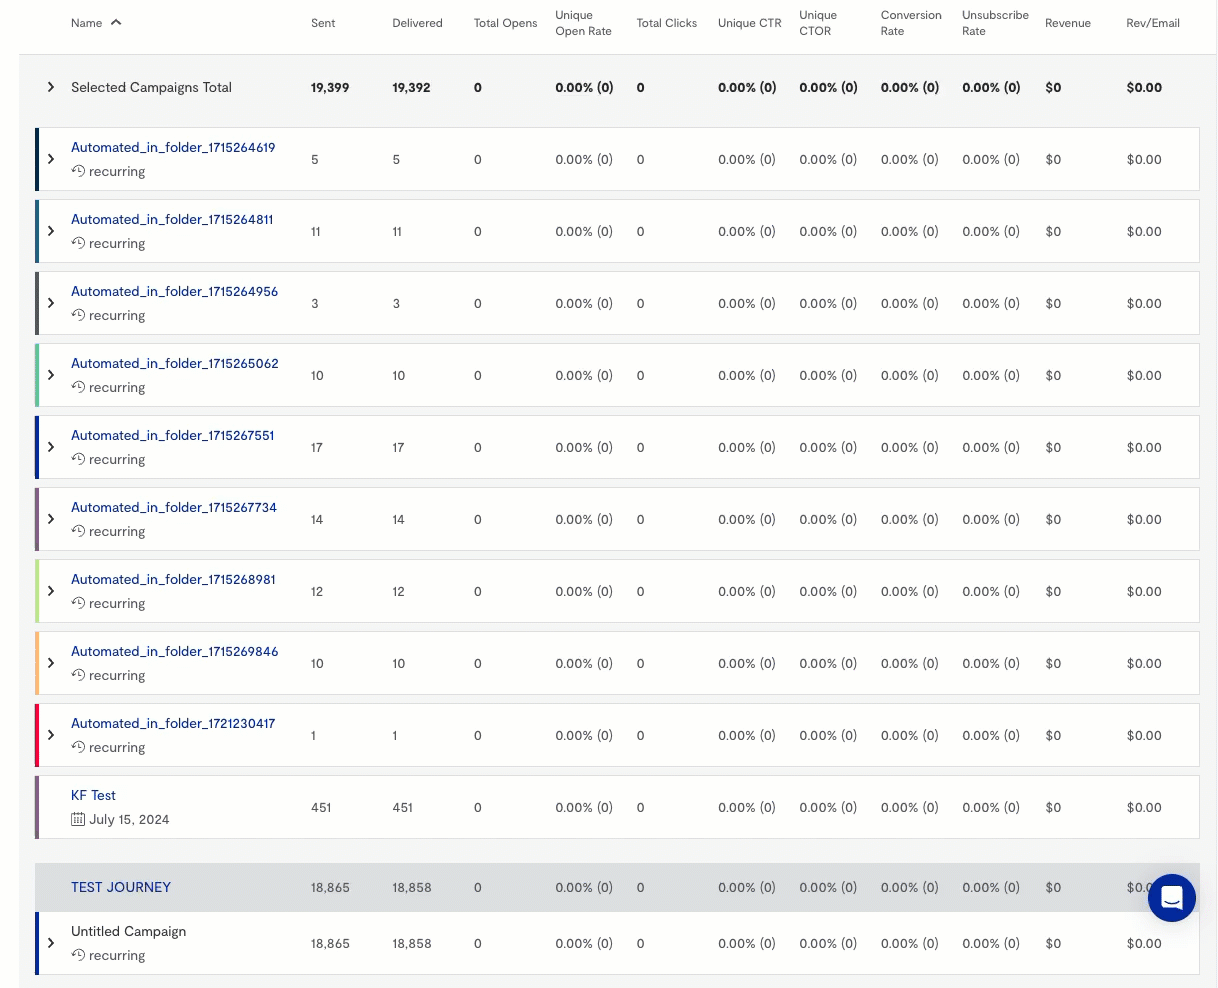Viewport: 1218px width, 988px height.
Task: Expand the Selected Campaigns Total row
Action: (51, 87)
